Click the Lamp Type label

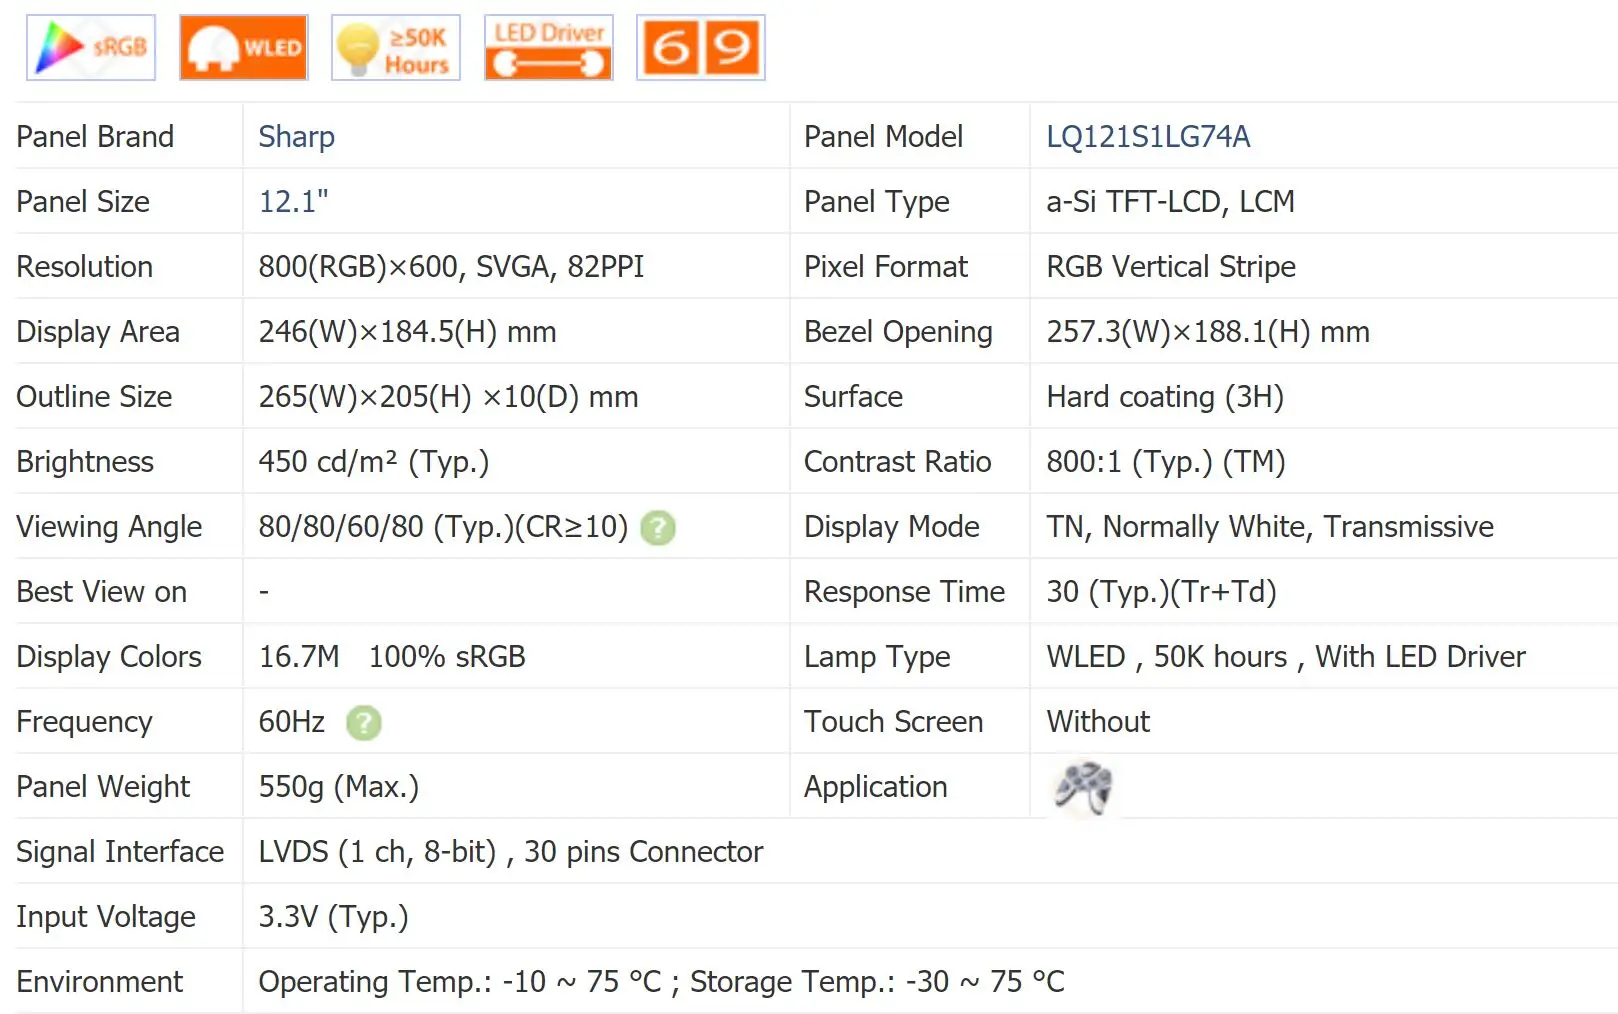click(877, 657)
